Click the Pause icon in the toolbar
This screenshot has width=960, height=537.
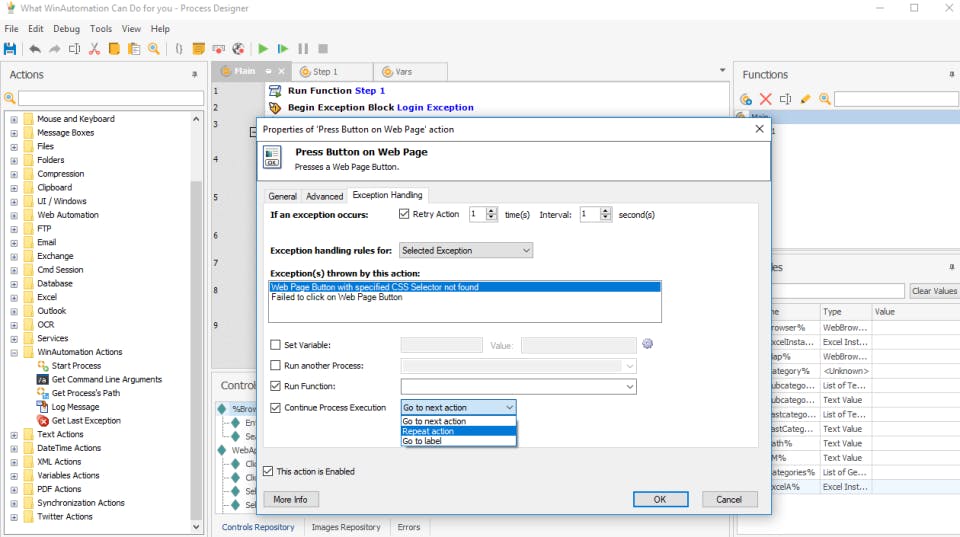point(303,48)
